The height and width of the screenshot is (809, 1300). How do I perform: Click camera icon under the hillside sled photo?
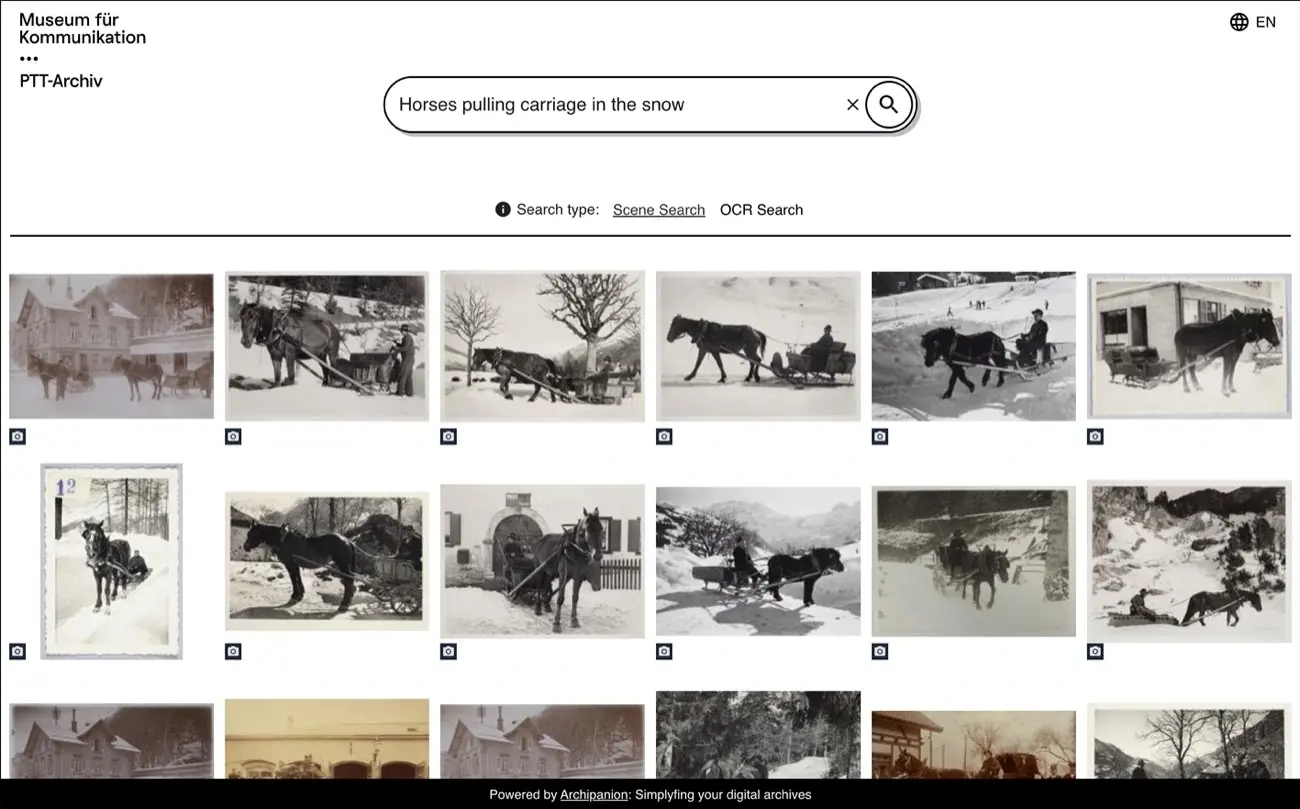pyautogui.click(x=1095, y=651)
